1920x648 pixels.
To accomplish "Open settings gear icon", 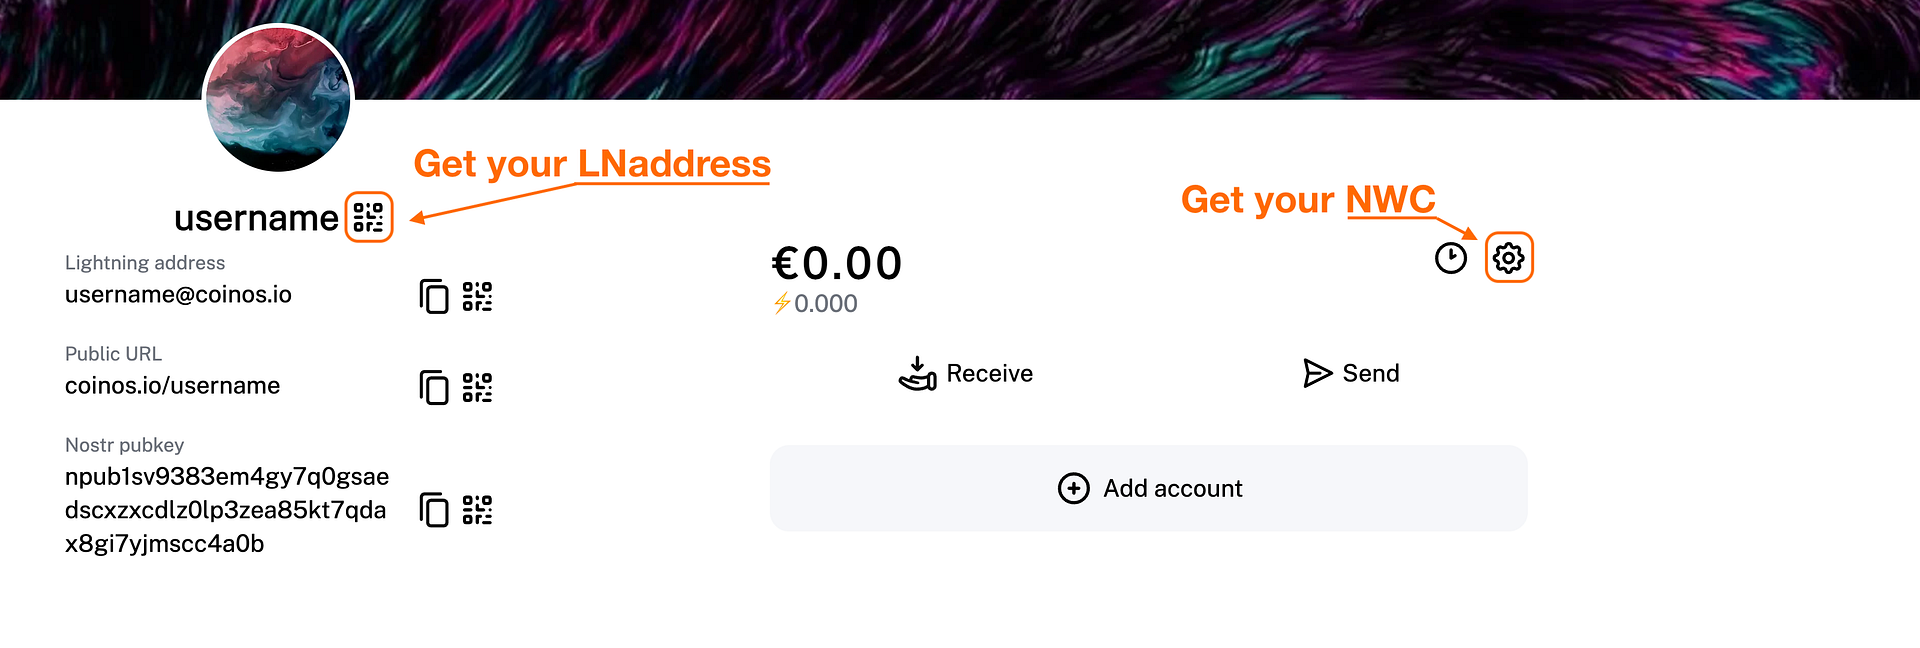I will [x=1508, y=258].
